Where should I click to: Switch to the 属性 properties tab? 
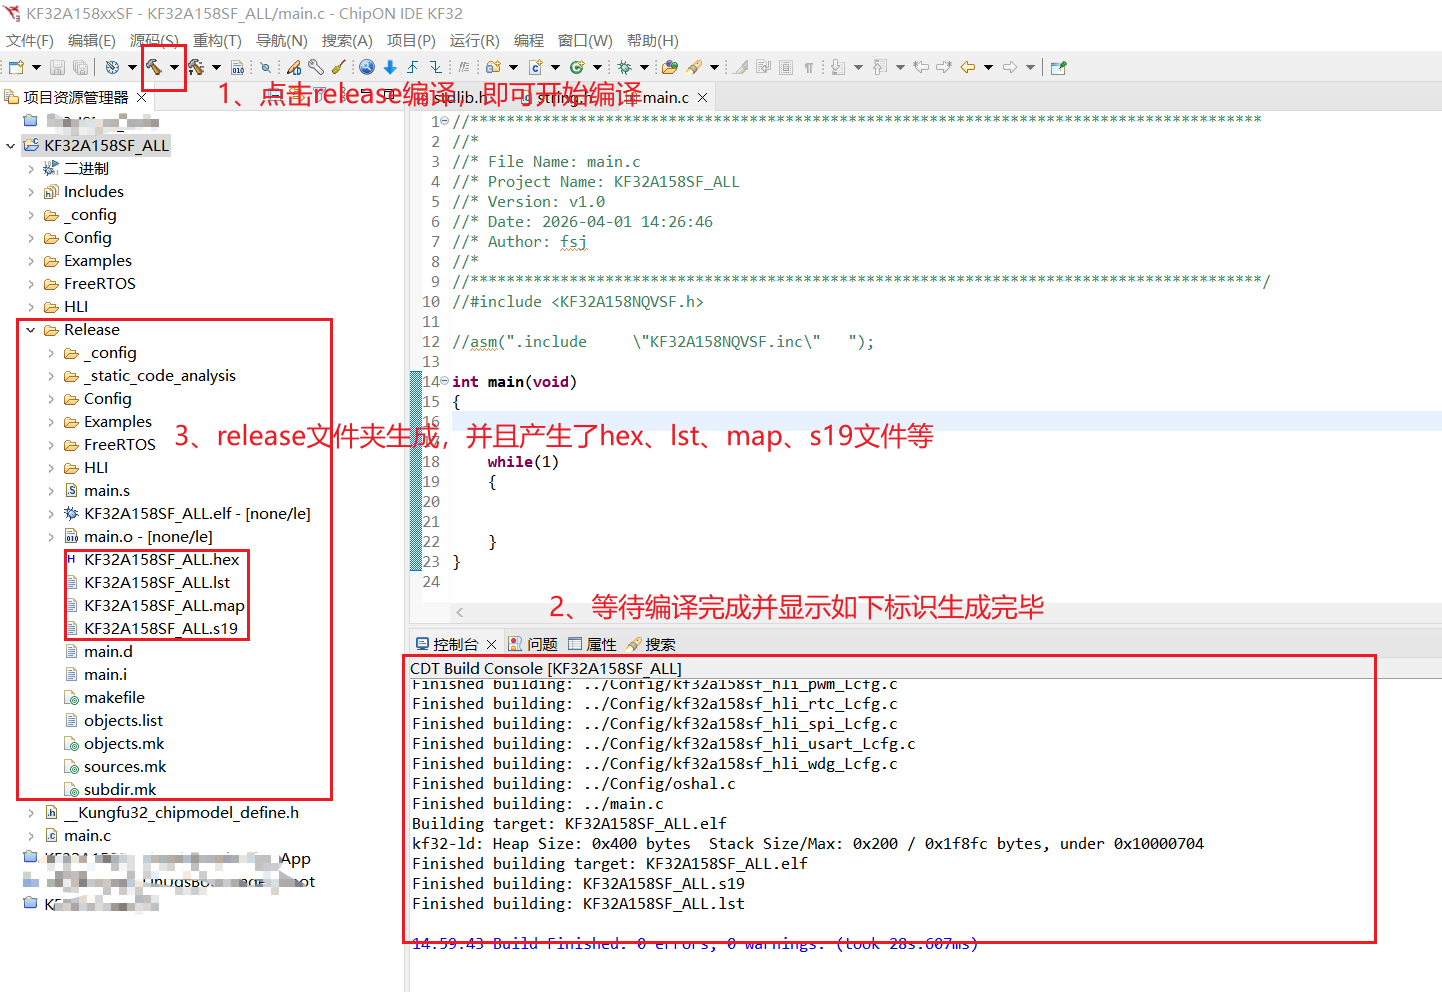click(592, 644)
